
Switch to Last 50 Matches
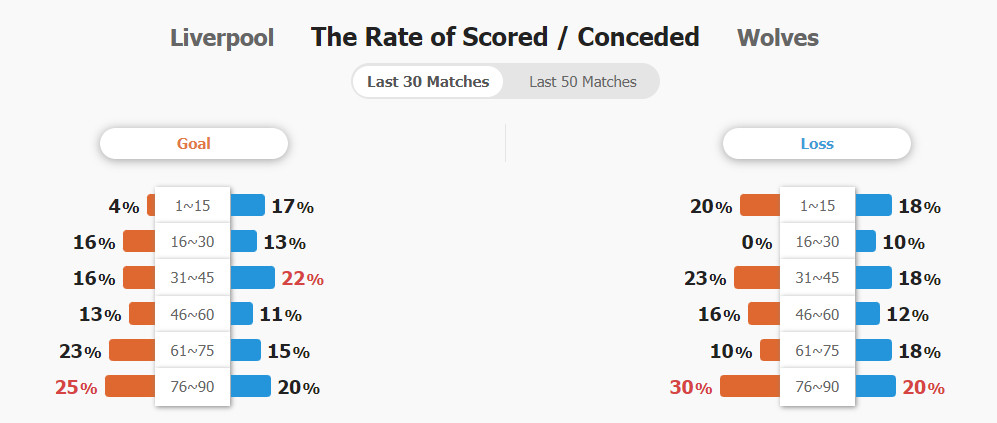click(582, 81)
